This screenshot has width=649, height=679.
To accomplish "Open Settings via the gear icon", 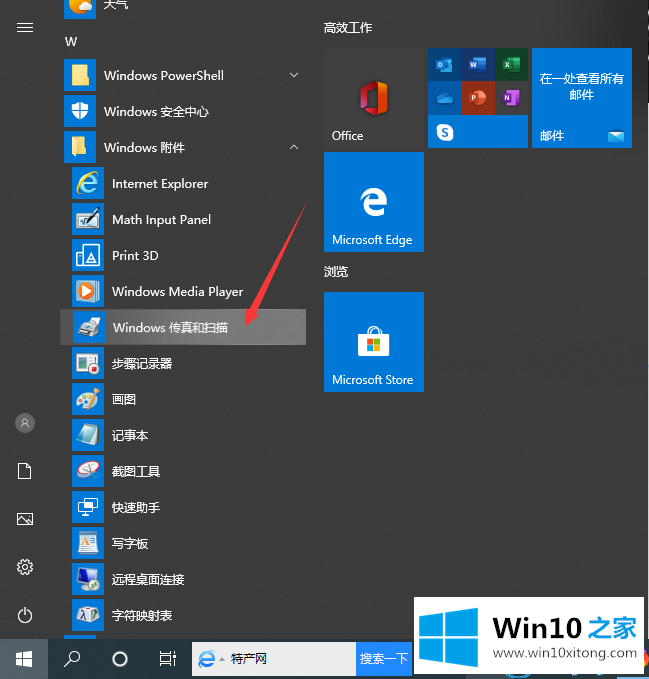I will 25,567.
